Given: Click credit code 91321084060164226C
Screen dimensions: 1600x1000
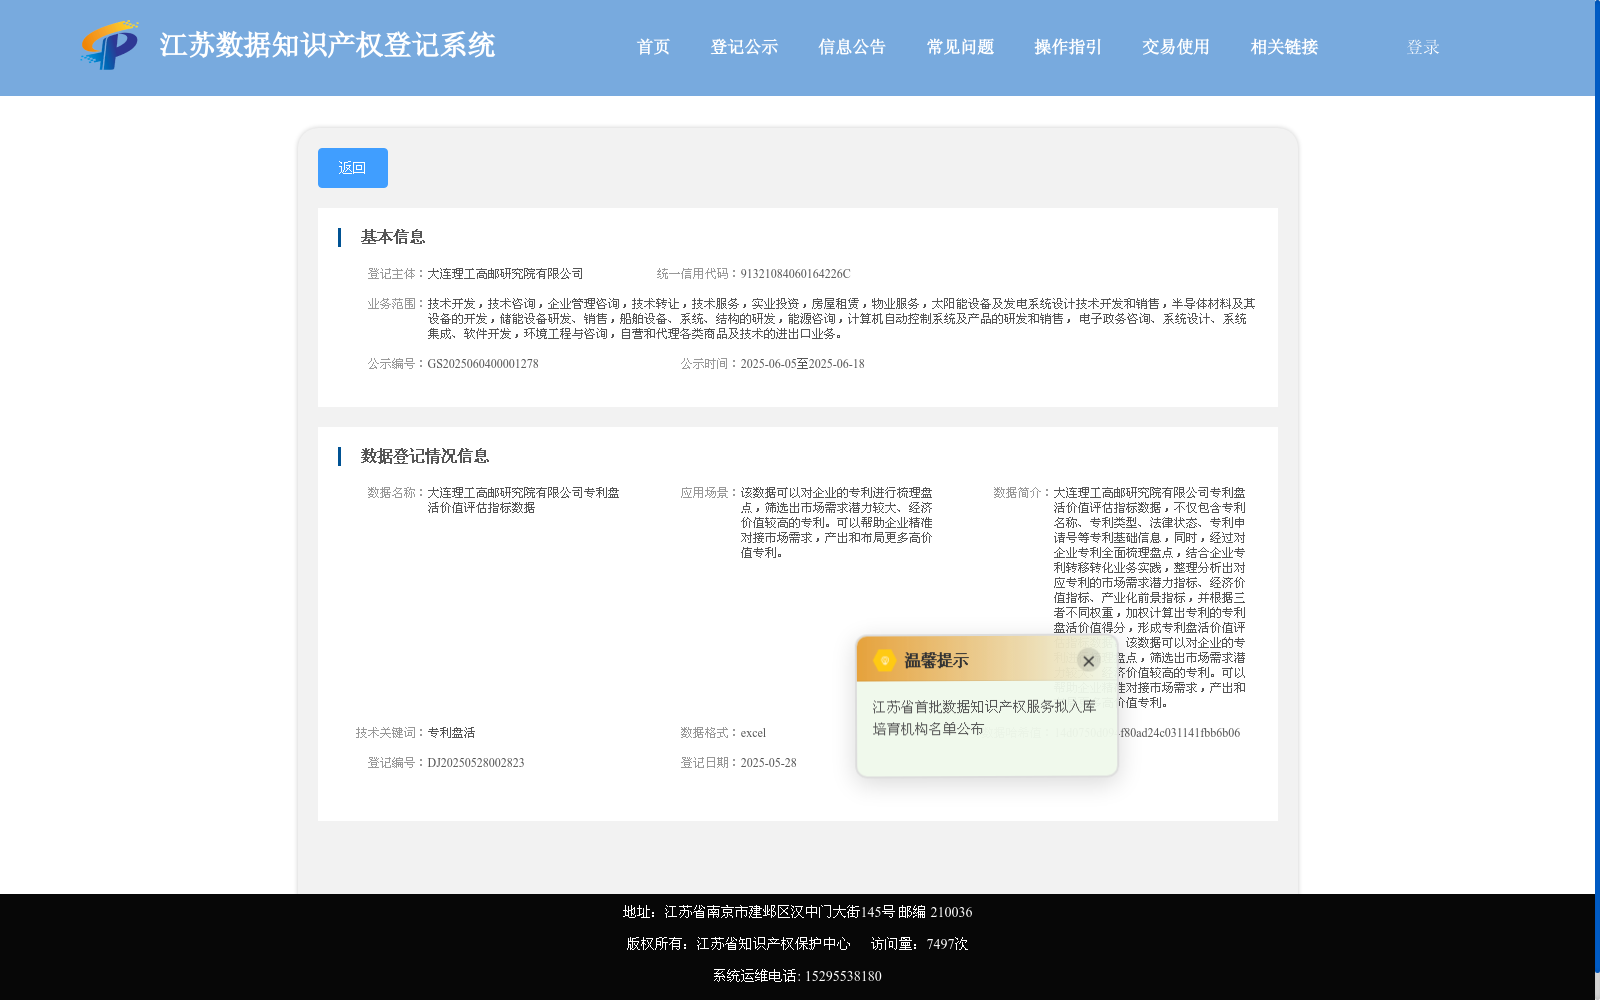Looking at the screenshot, I should (795, 274).
